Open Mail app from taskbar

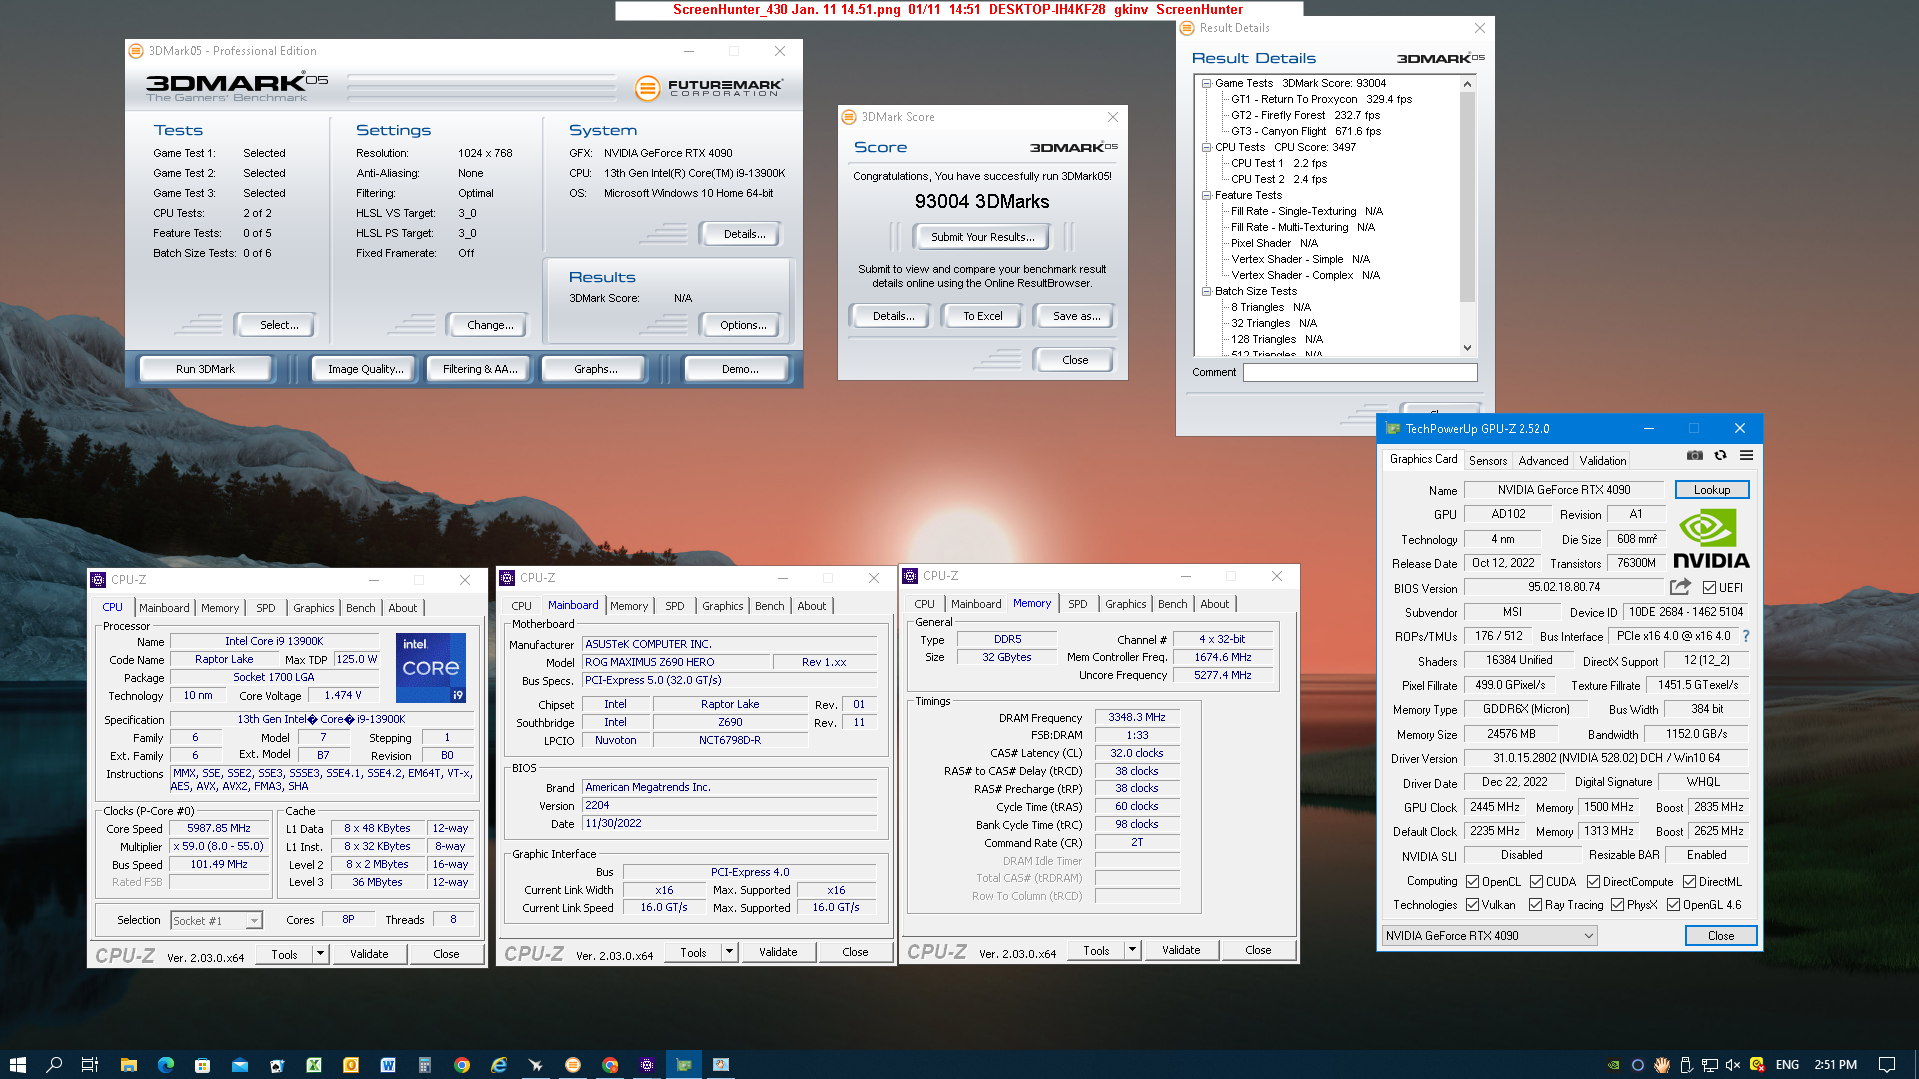240,1065
